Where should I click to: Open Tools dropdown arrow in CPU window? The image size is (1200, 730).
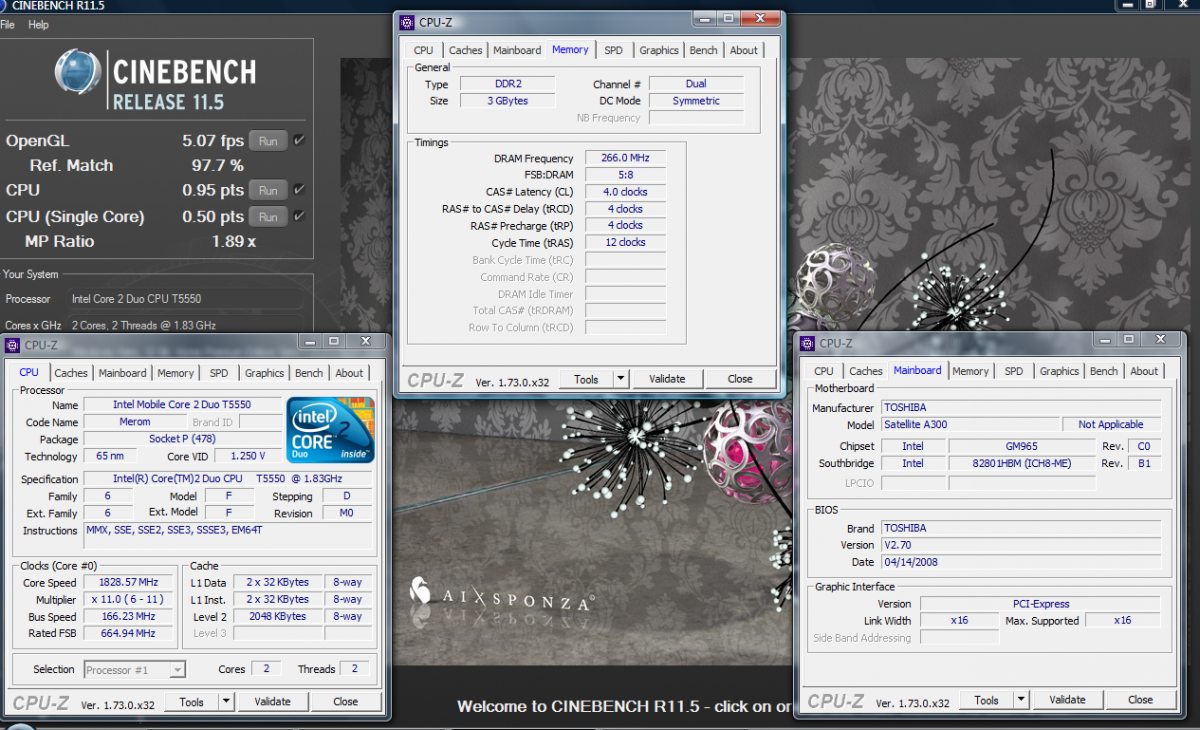[x=226, y=702]
